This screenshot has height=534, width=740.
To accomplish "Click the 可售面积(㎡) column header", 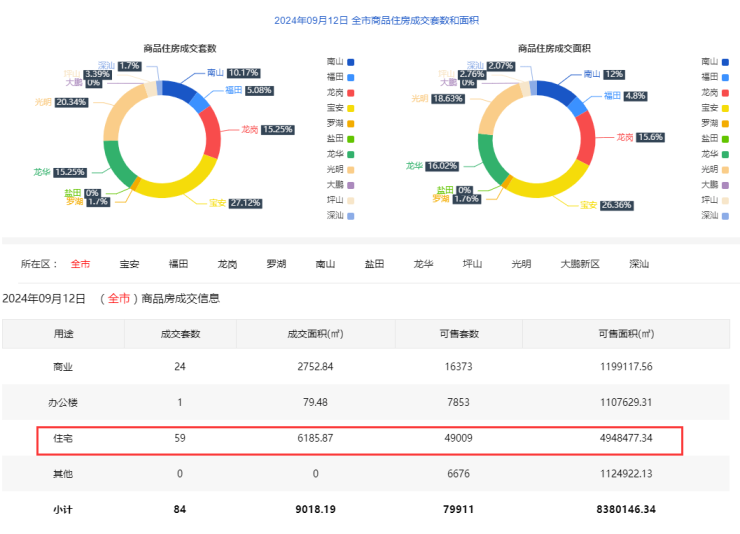I will pos(625,333).
